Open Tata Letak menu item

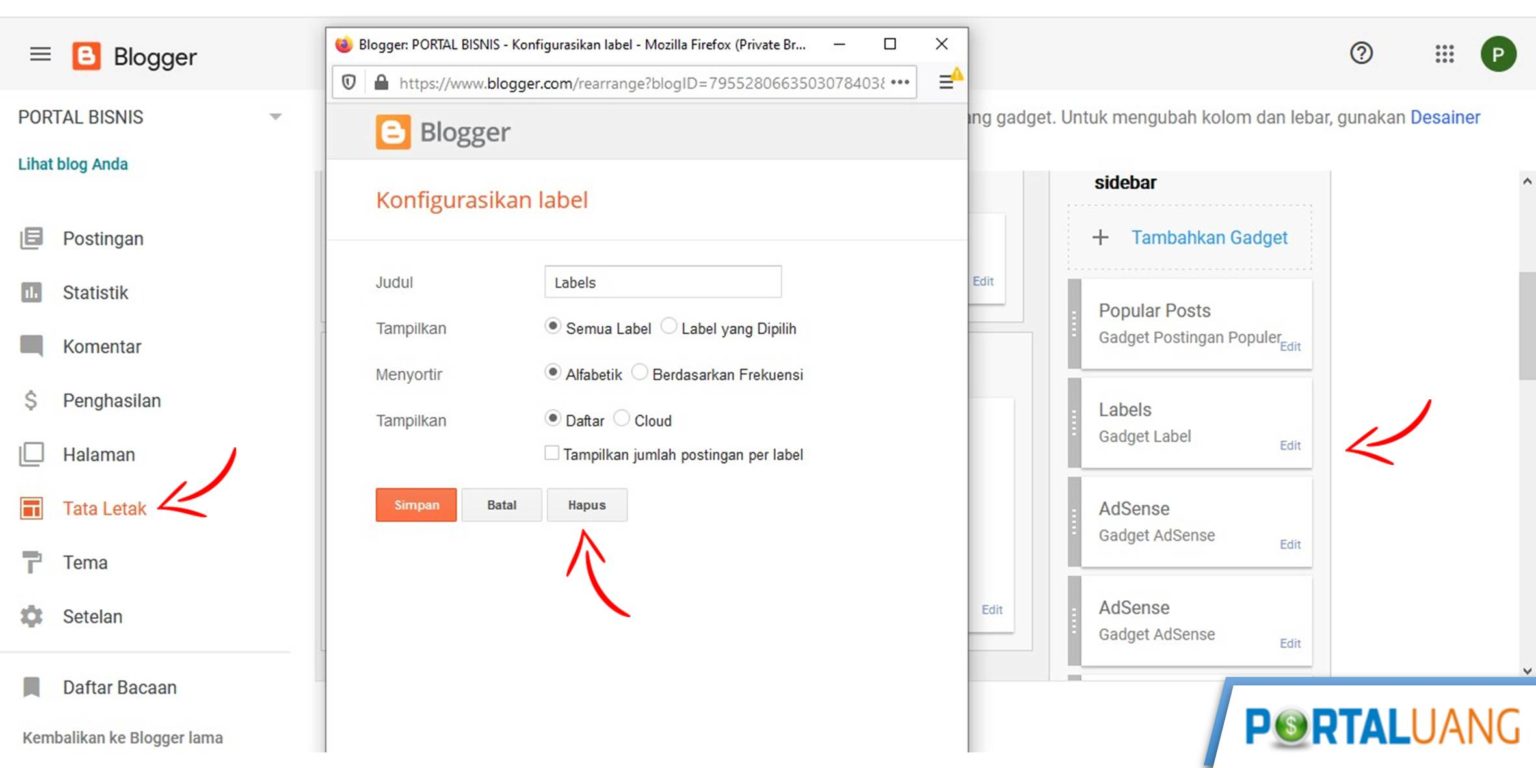(x=104, y=508)
